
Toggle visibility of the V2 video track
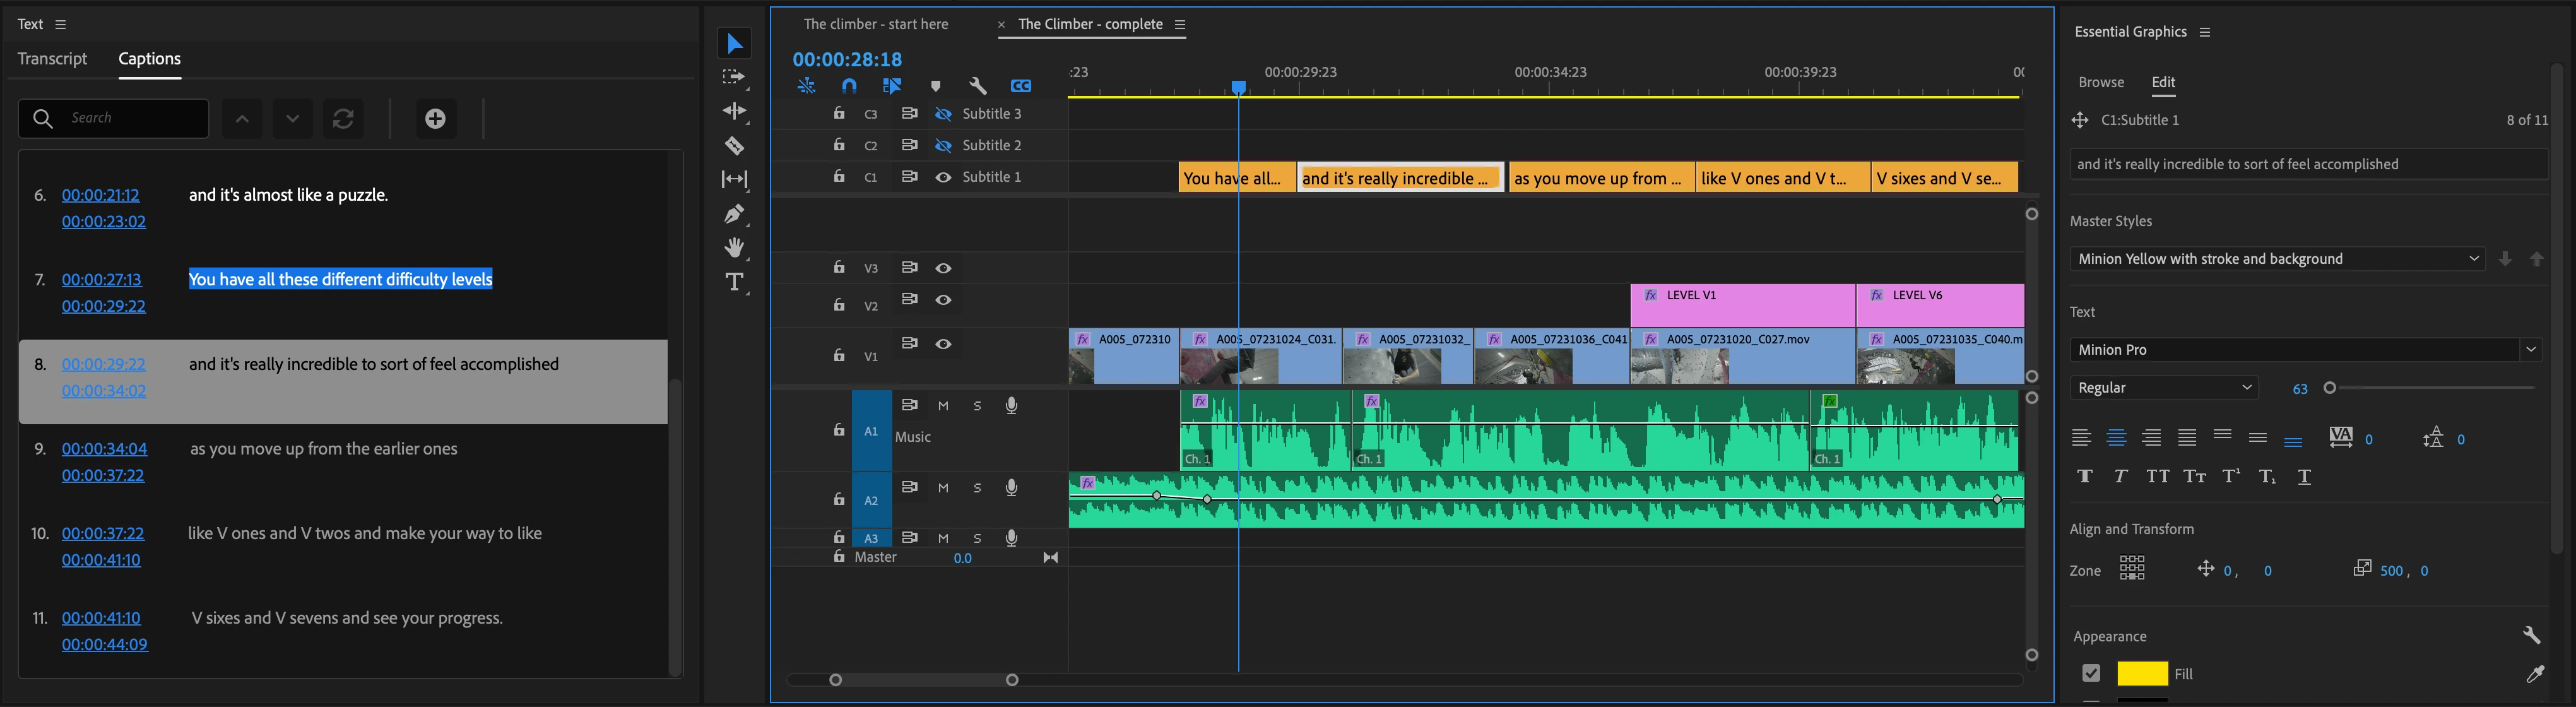(943, 300)
